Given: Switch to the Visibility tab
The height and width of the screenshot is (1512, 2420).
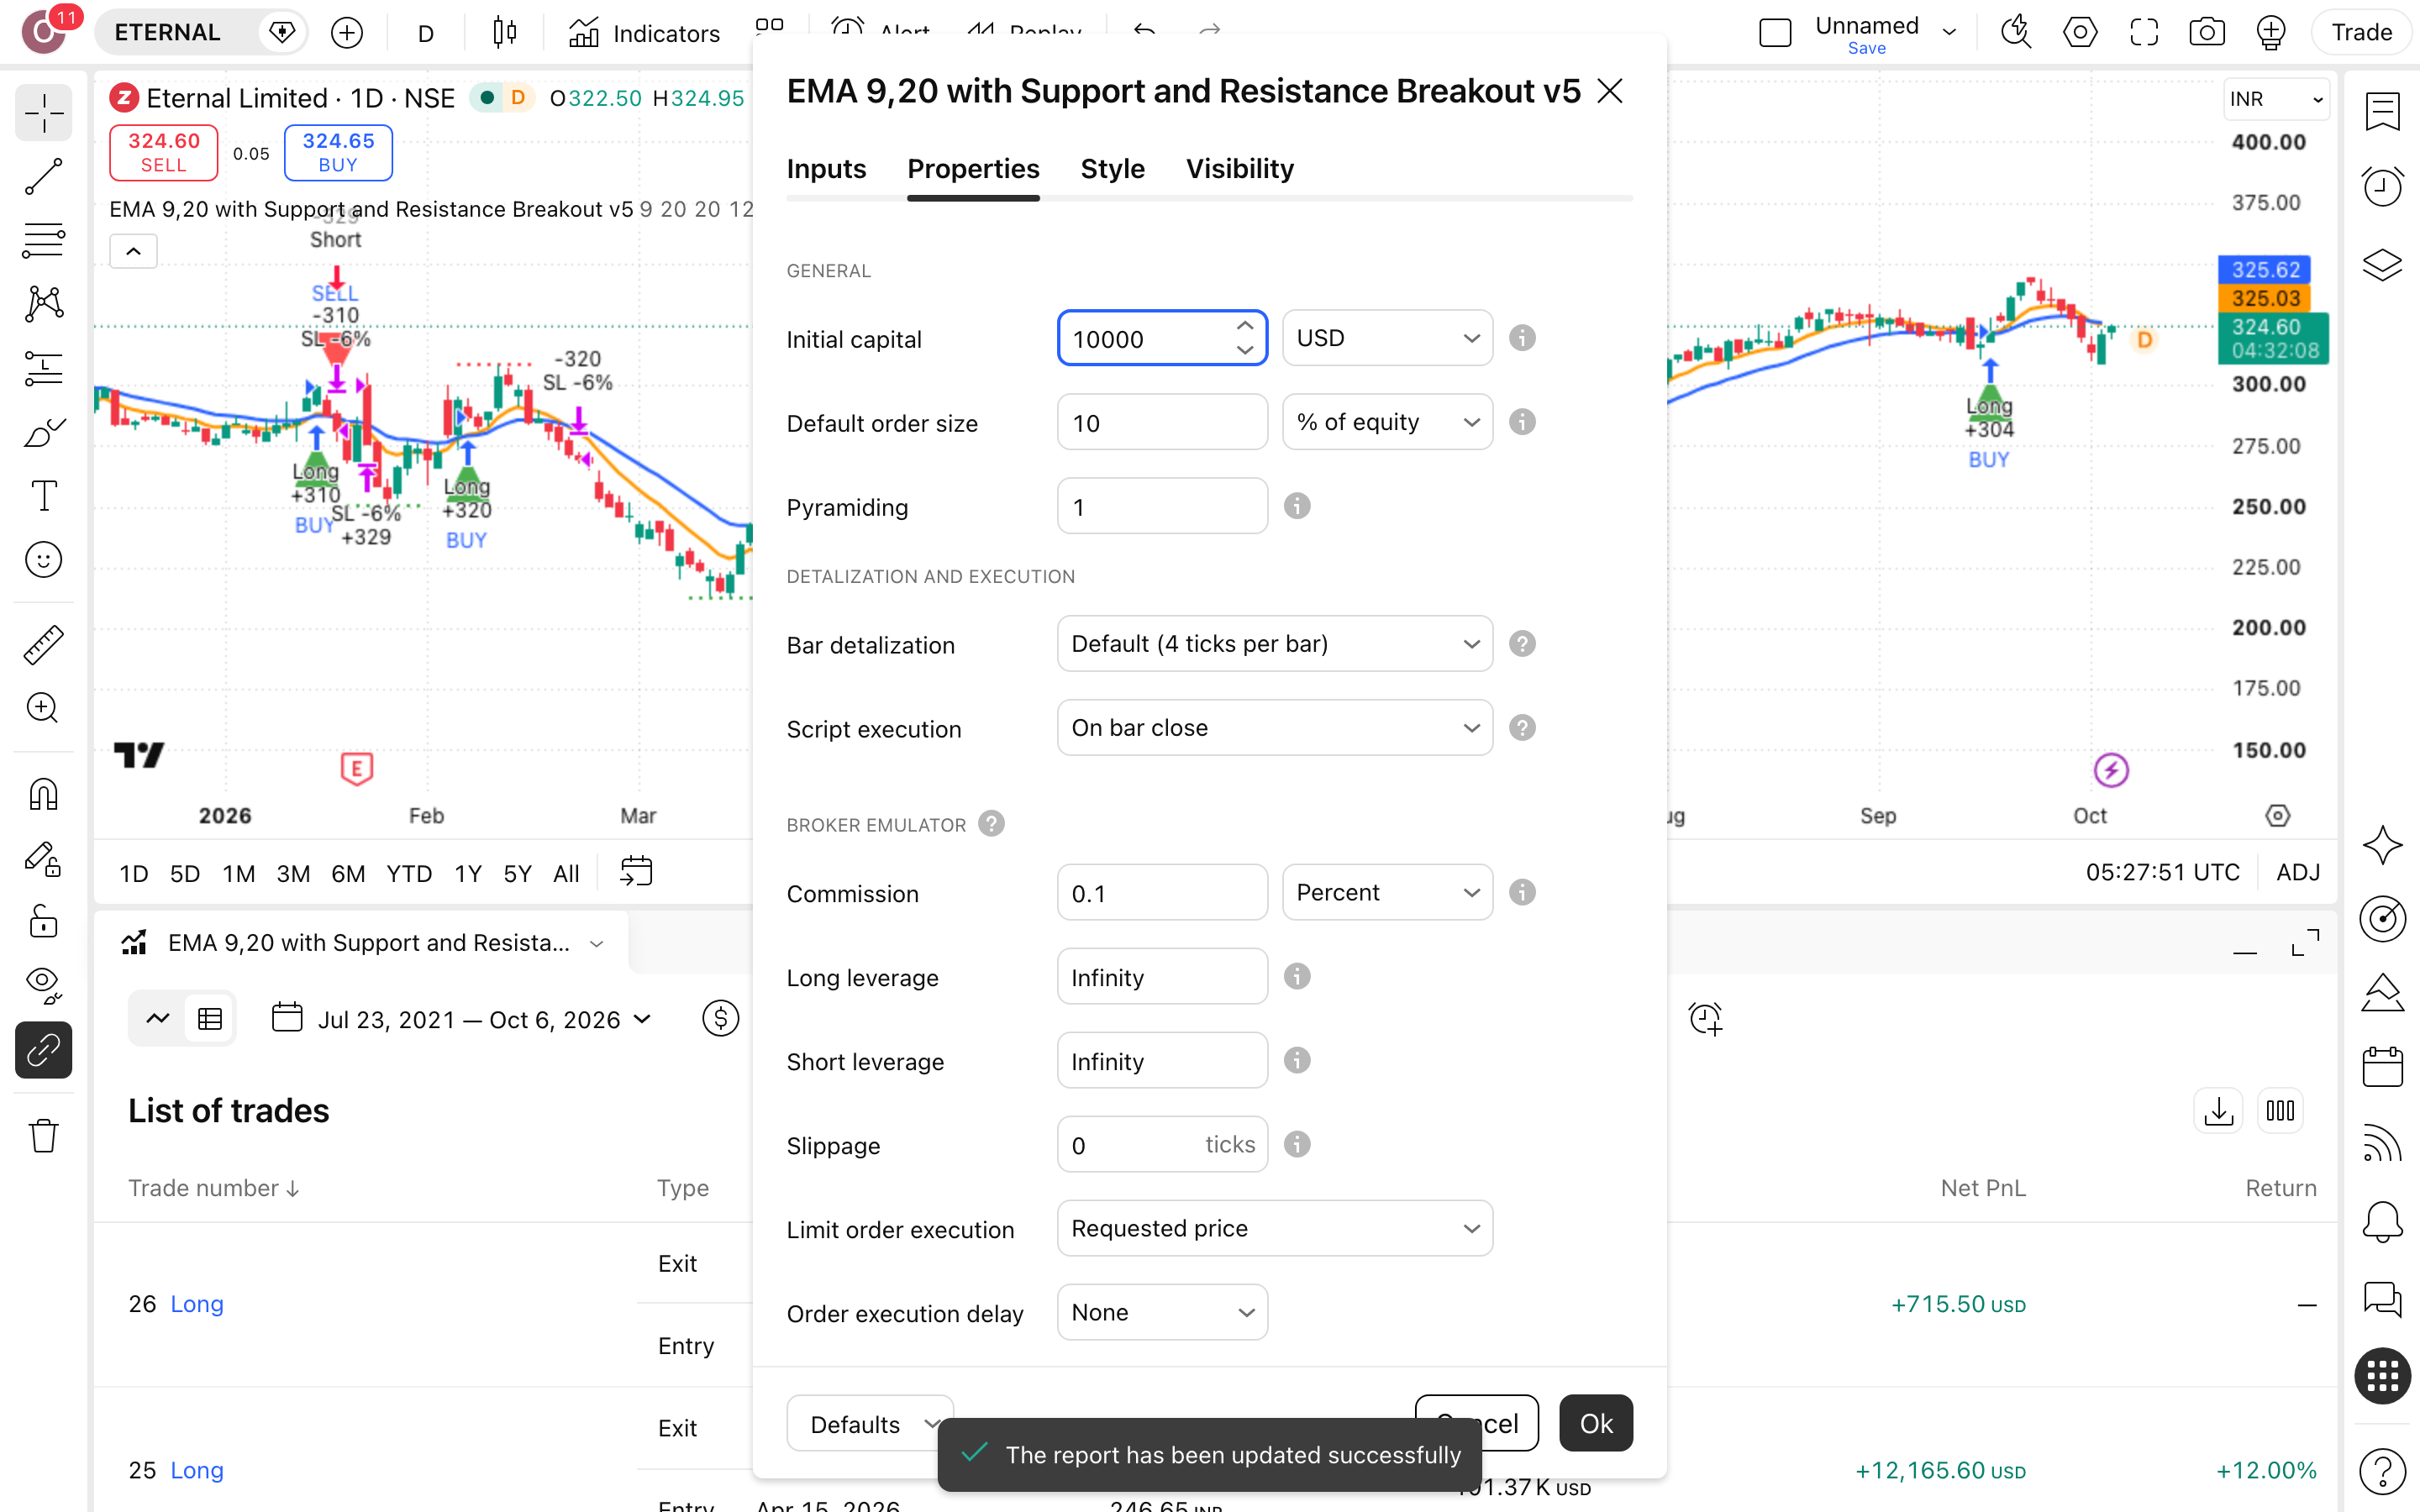Looking at the screenshot, I should (1239, 169).
